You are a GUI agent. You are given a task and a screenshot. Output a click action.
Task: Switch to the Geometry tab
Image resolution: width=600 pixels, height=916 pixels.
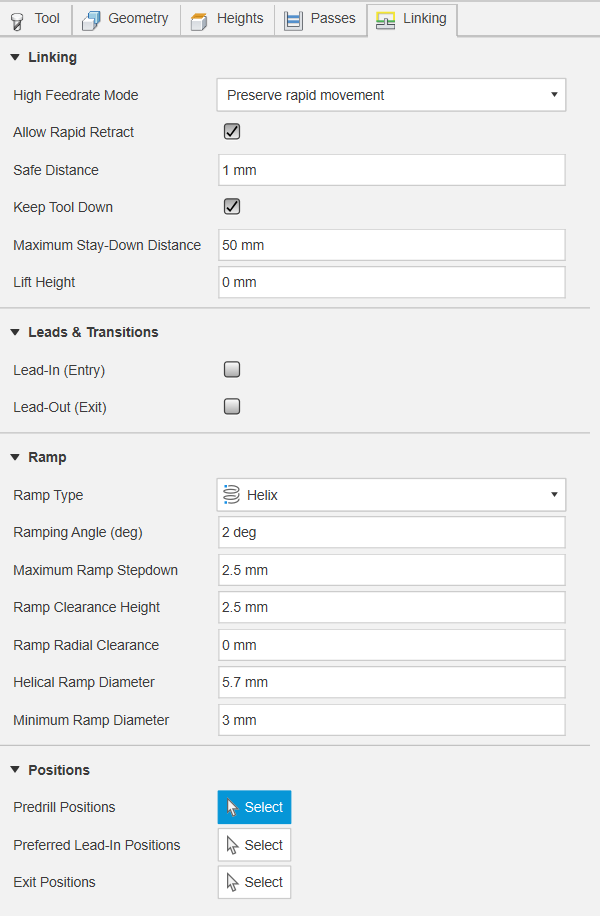coord(126,19)
